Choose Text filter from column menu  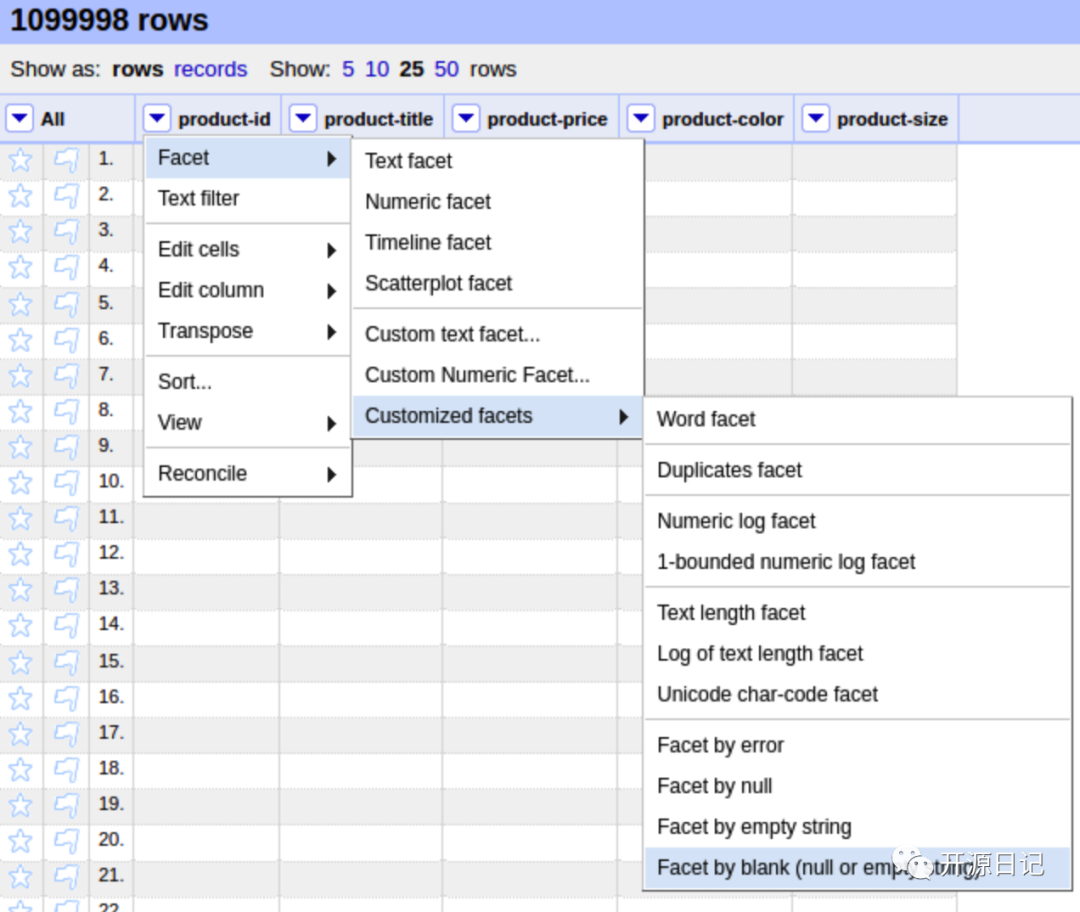tap(248, 198)
